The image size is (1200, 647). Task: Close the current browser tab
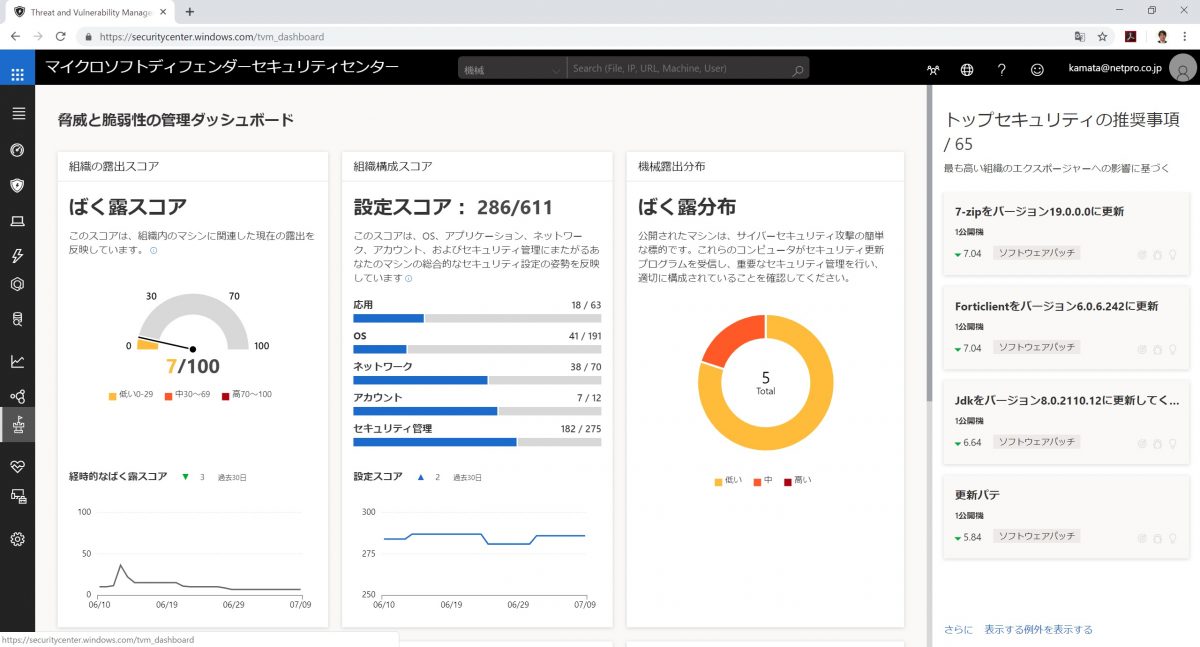162,11
